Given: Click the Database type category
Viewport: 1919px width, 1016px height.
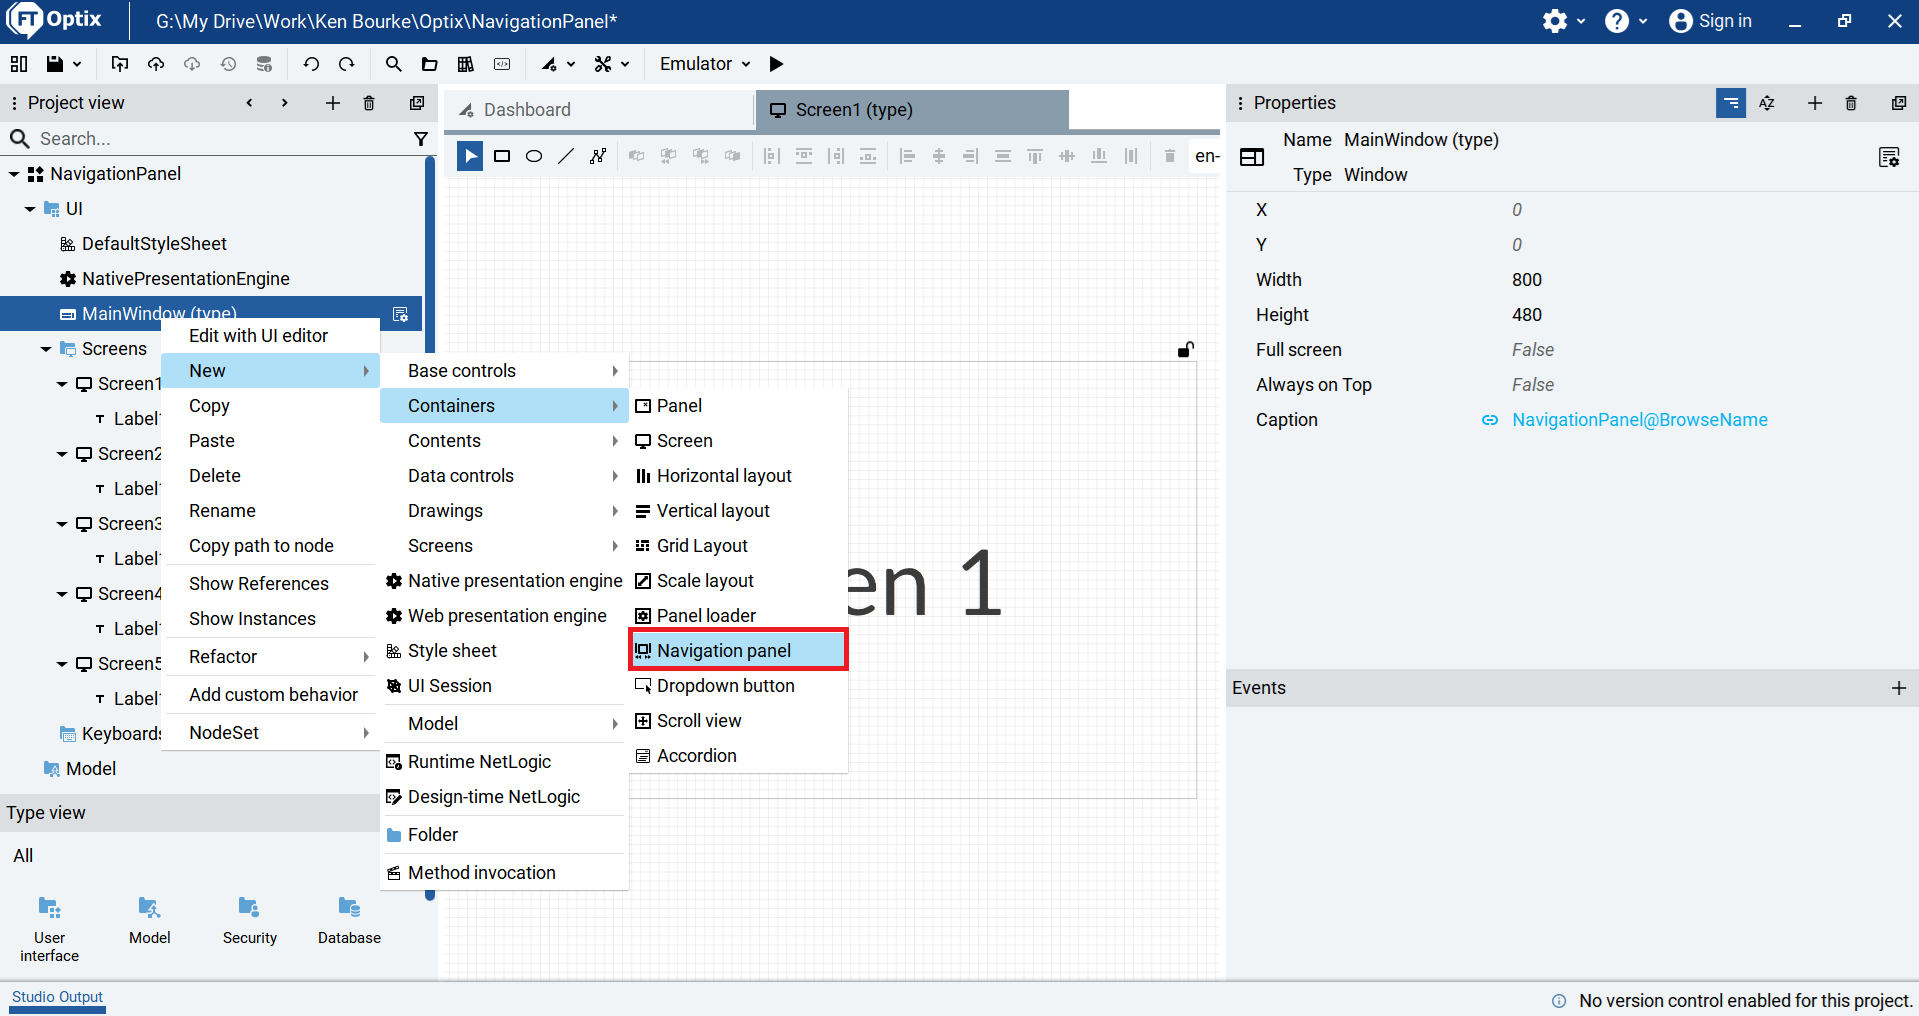Looking at the screenshot, I should click(349, 921).
